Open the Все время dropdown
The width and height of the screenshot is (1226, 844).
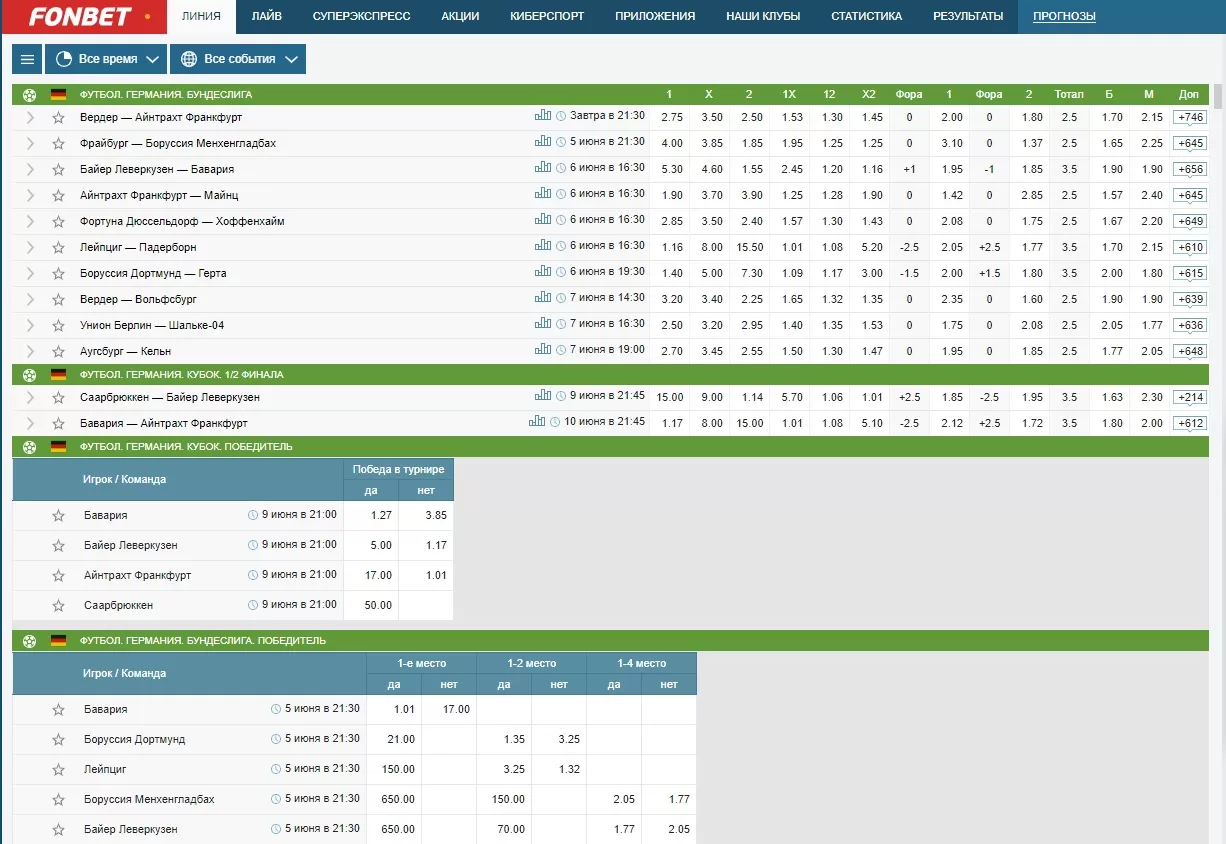point(105,59)
